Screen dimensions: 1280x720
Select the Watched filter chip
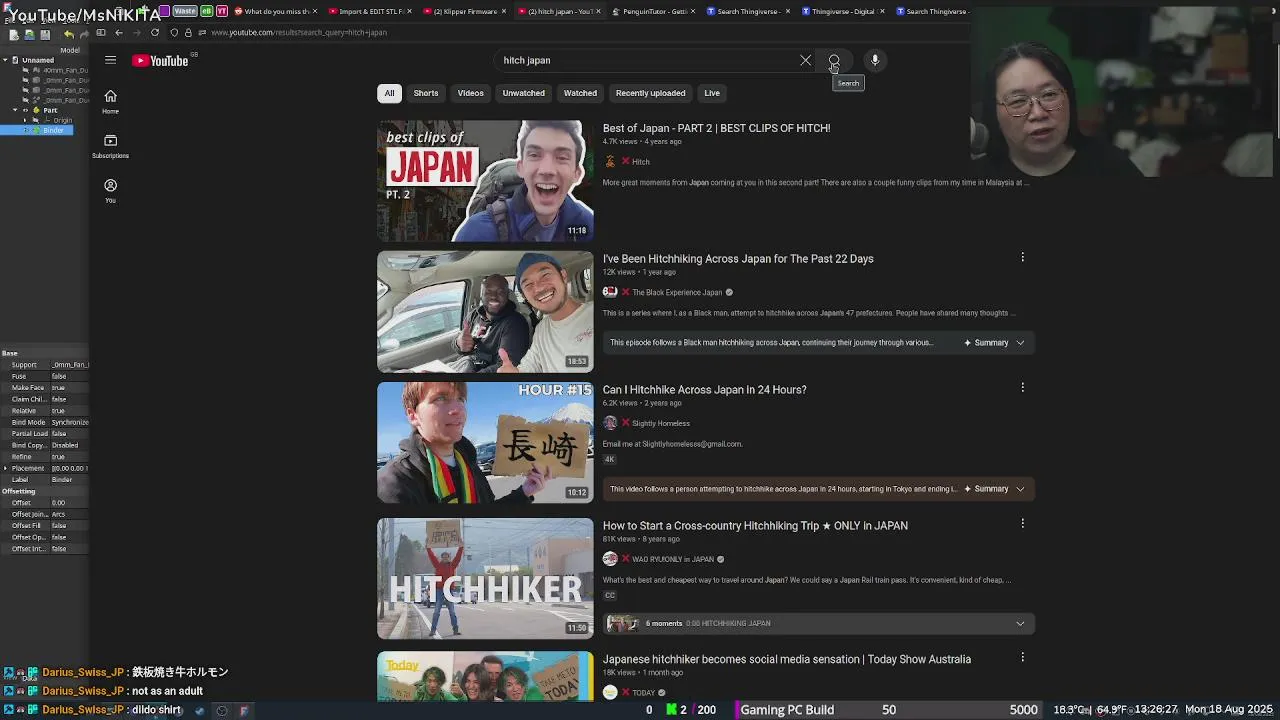pyautogui.click(x=580, y=93)
